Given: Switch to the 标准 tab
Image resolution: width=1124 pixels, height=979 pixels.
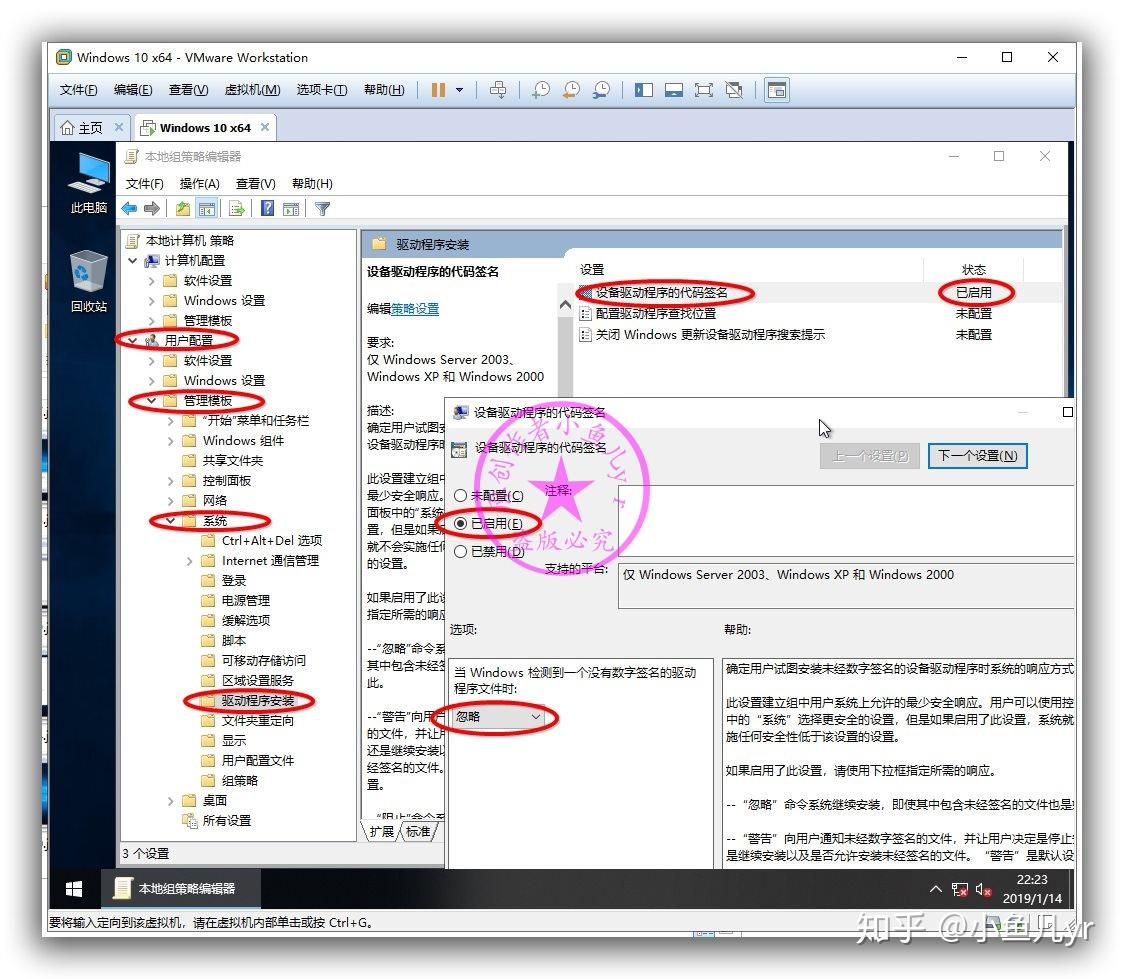Looking at the screenshot, I should tap(418, 831).
